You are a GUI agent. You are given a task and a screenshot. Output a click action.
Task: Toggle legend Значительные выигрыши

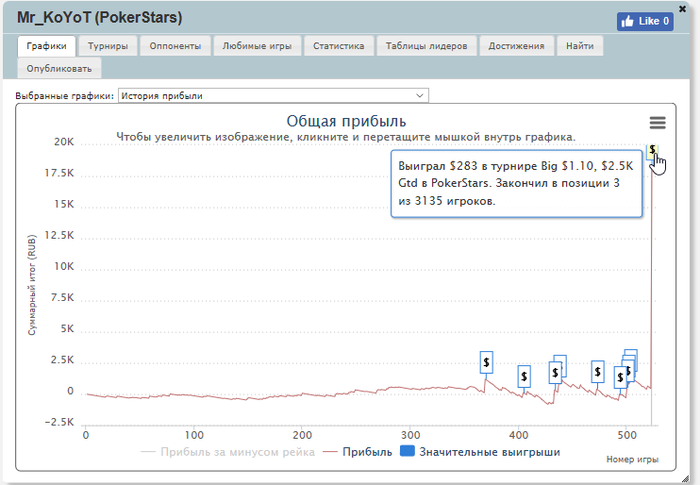pyautogui.click(x=480, y=452)
